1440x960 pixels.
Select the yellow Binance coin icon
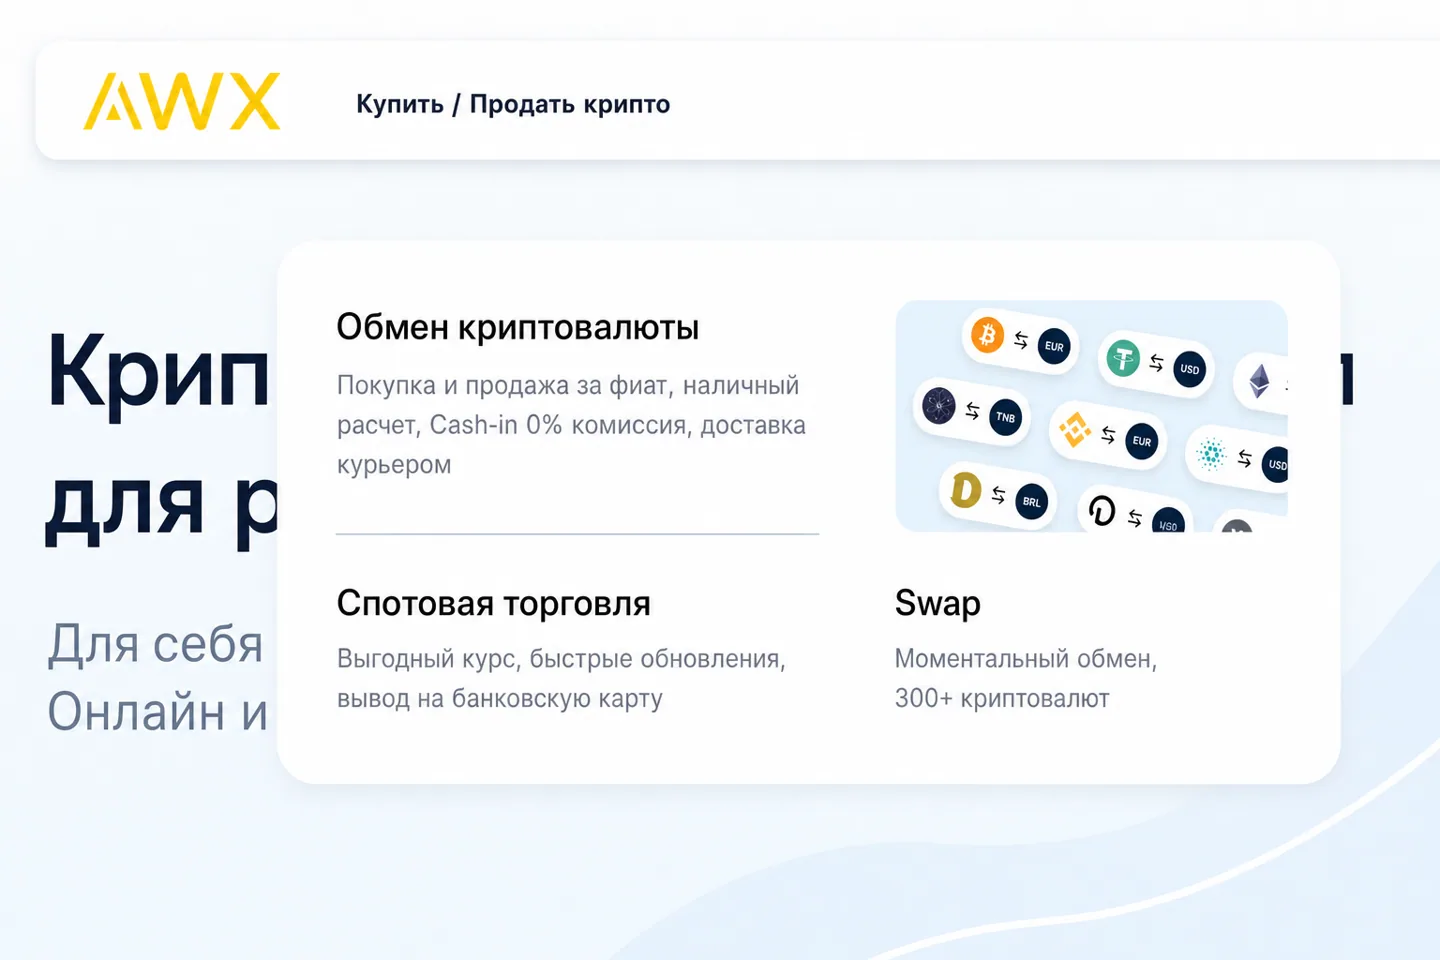click(1075, 429)
